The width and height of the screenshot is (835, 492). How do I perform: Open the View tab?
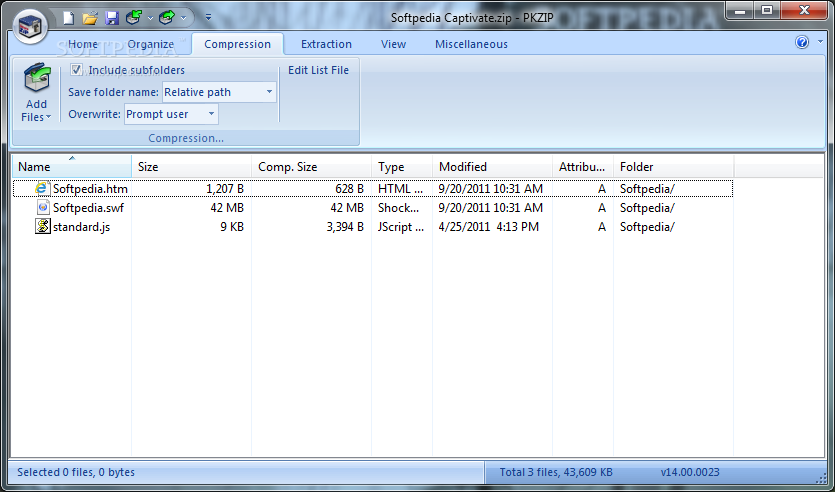394,44
